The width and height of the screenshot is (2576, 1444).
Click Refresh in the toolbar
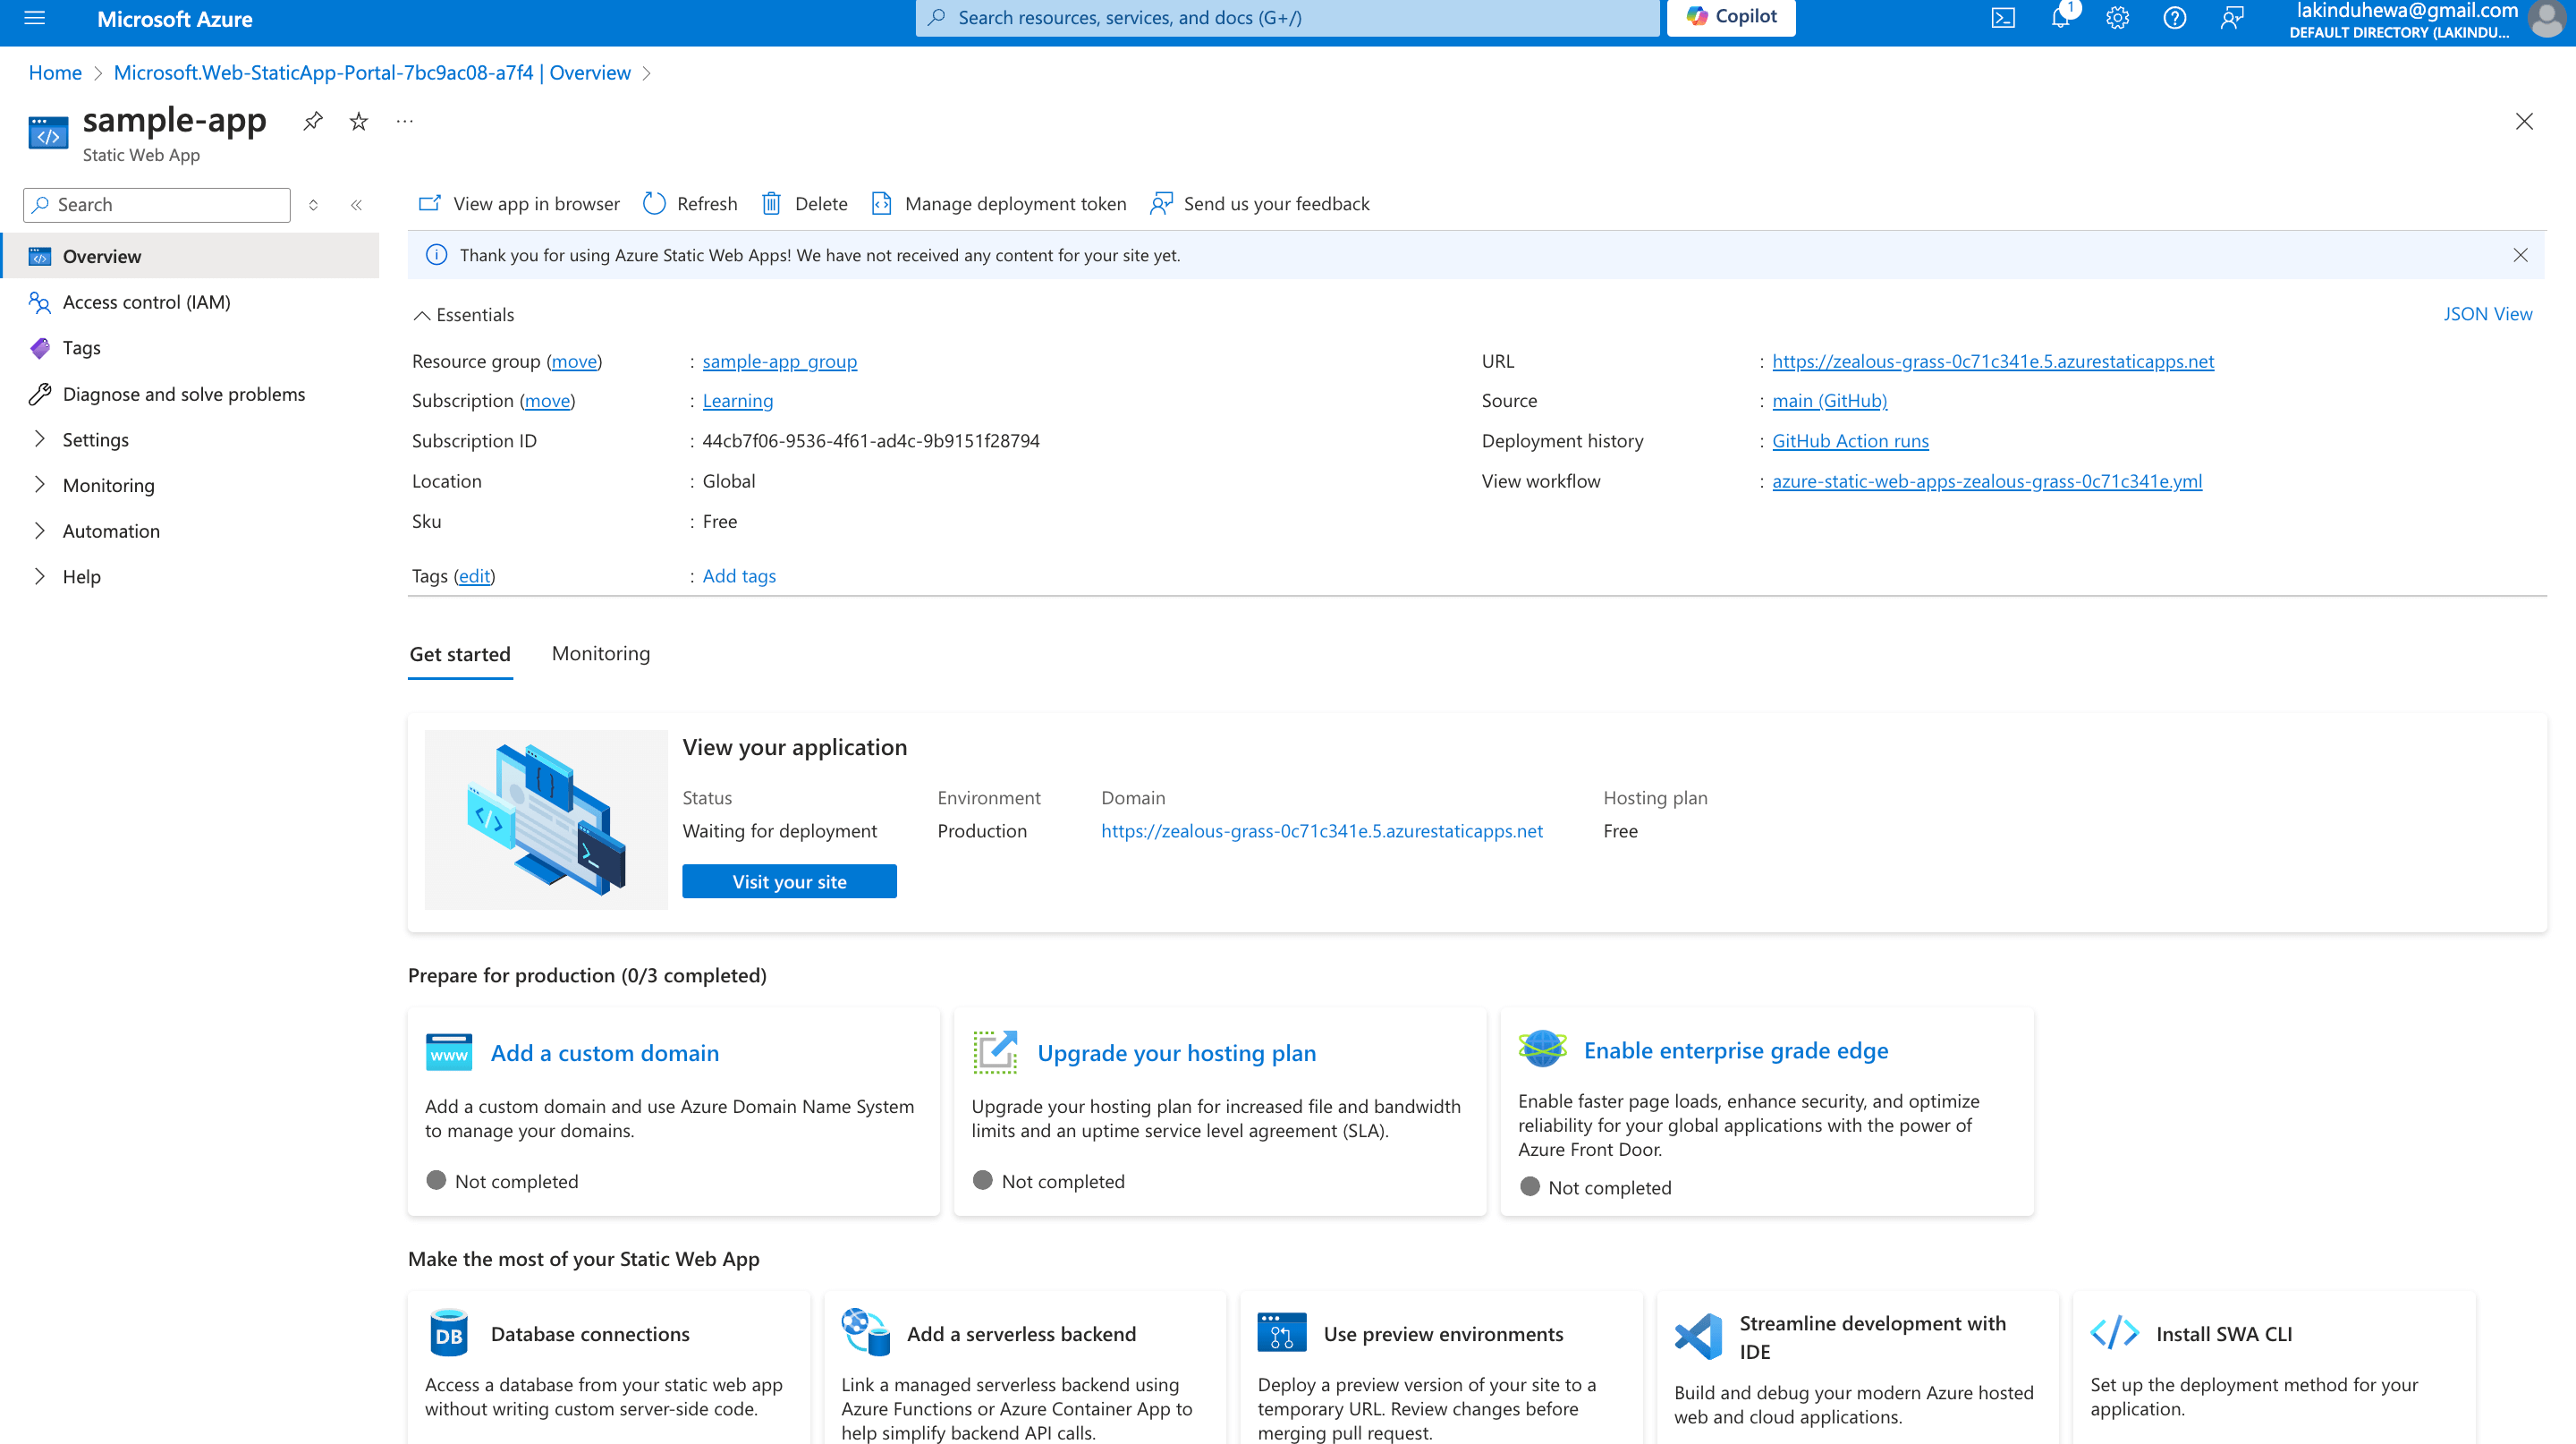690,204
